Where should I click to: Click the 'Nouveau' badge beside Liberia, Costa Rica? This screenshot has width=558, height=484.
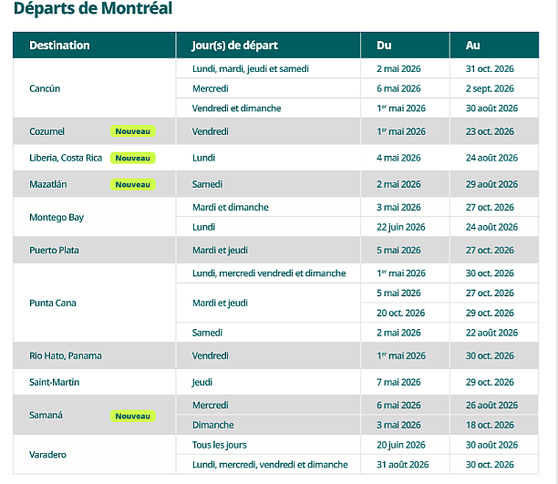point(133,158)
